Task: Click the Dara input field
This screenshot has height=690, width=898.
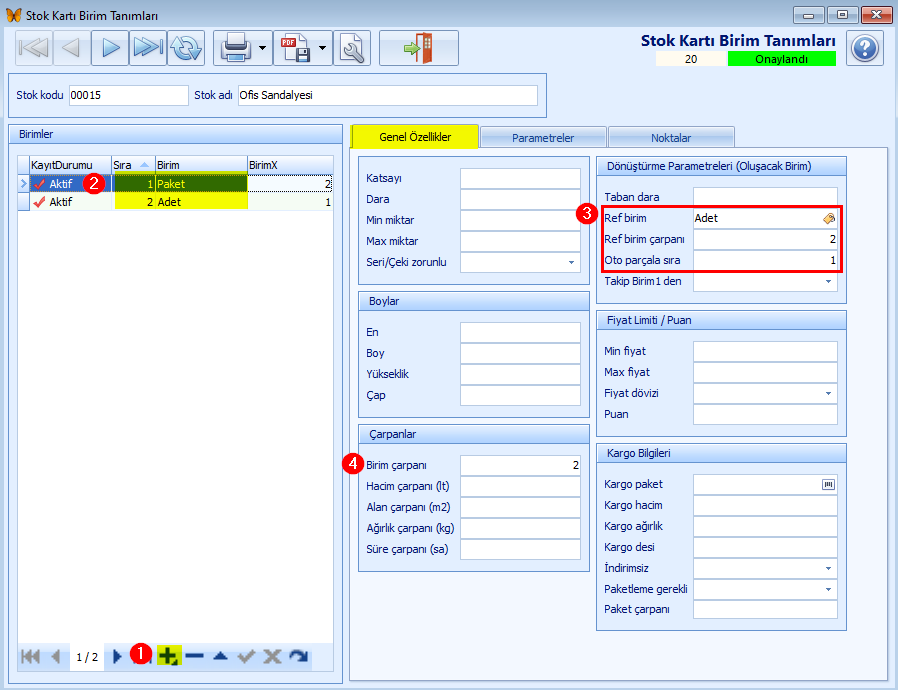Action: [520, 199]
